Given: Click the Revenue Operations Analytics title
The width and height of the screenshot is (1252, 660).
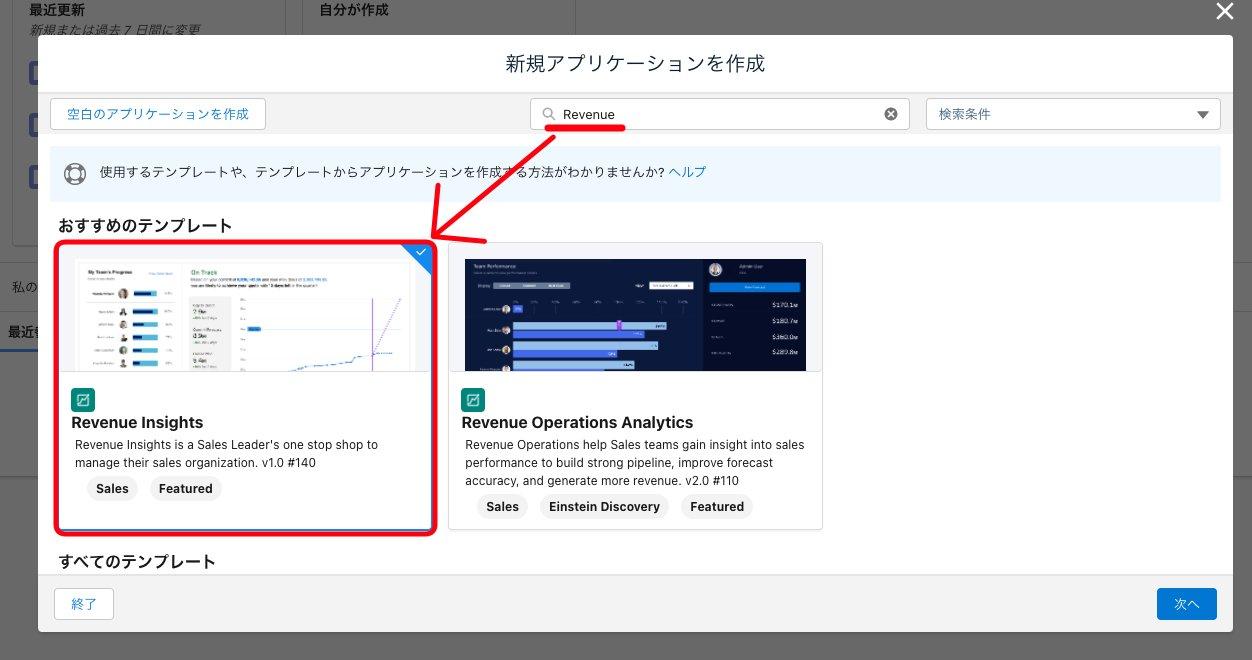Looking at the screenshot, I should click(577, 423).
